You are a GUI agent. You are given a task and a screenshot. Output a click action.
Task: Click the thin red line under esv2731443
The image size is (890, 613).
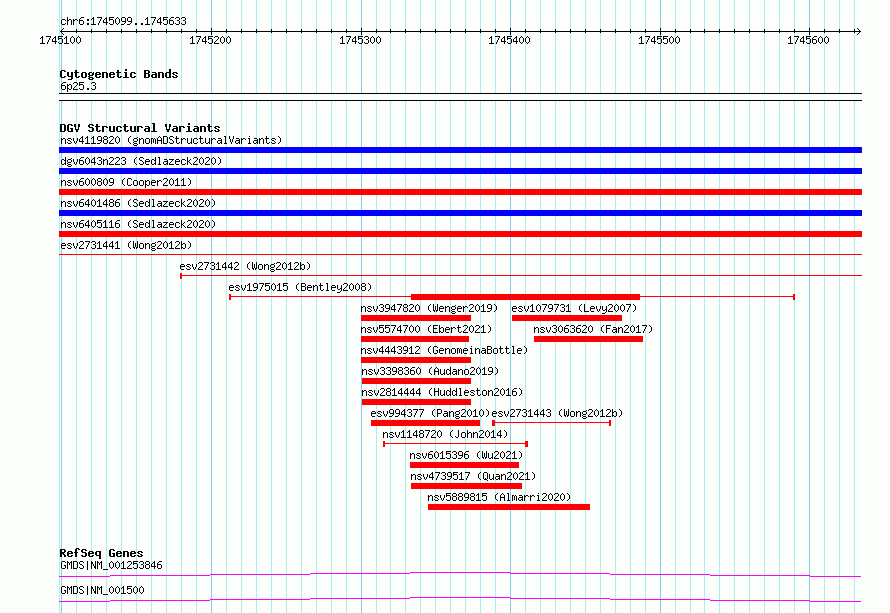coord(552,423)
